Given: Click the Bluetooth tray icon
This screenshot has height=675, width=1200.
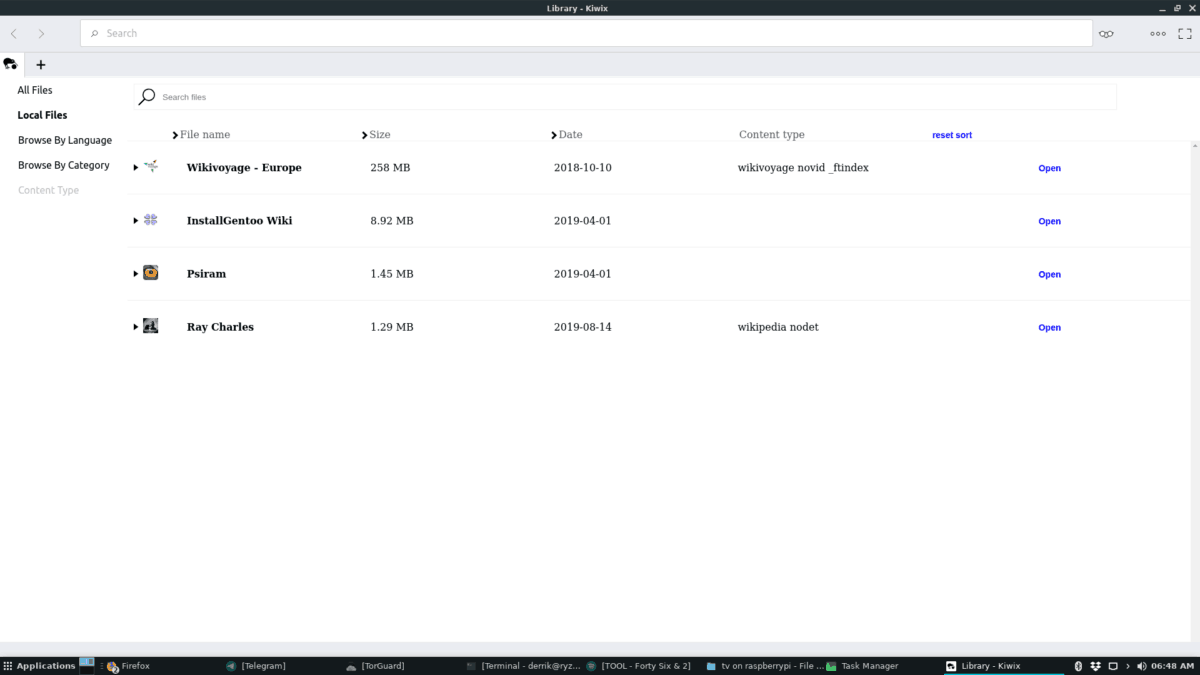Looking at the screenshot, I should [x=1079, y=666].
